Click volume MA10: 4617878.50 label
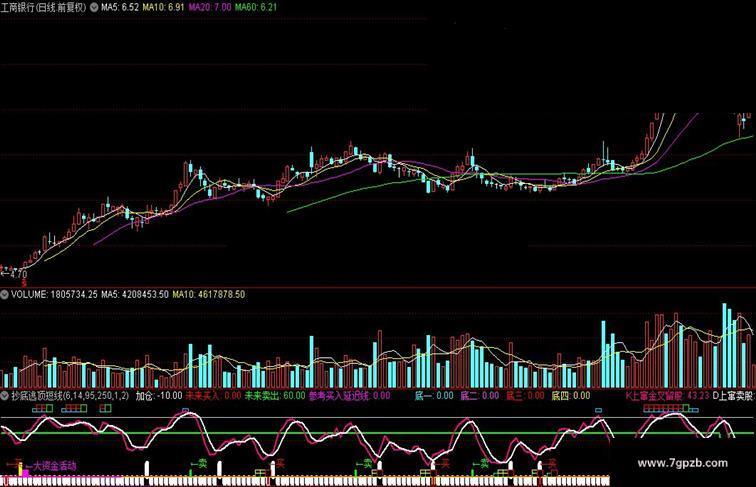This screenshot has width=756, height=487. (x=208, y=294)
